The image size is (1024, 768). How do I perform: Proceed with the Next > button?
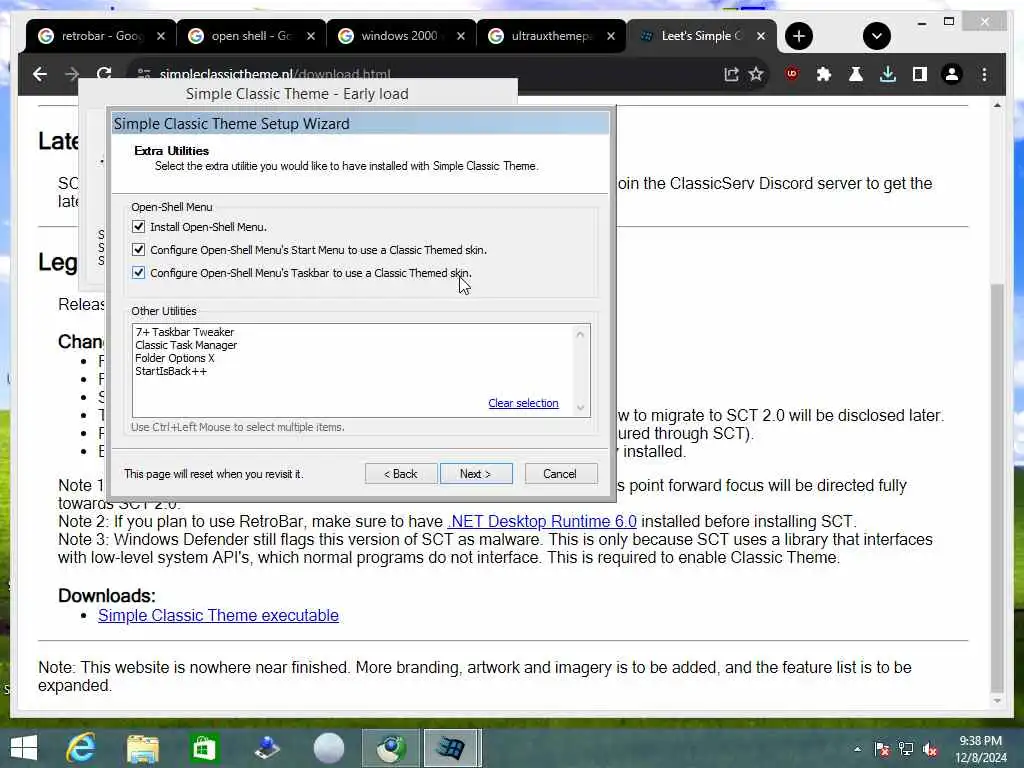coord(476,474)
